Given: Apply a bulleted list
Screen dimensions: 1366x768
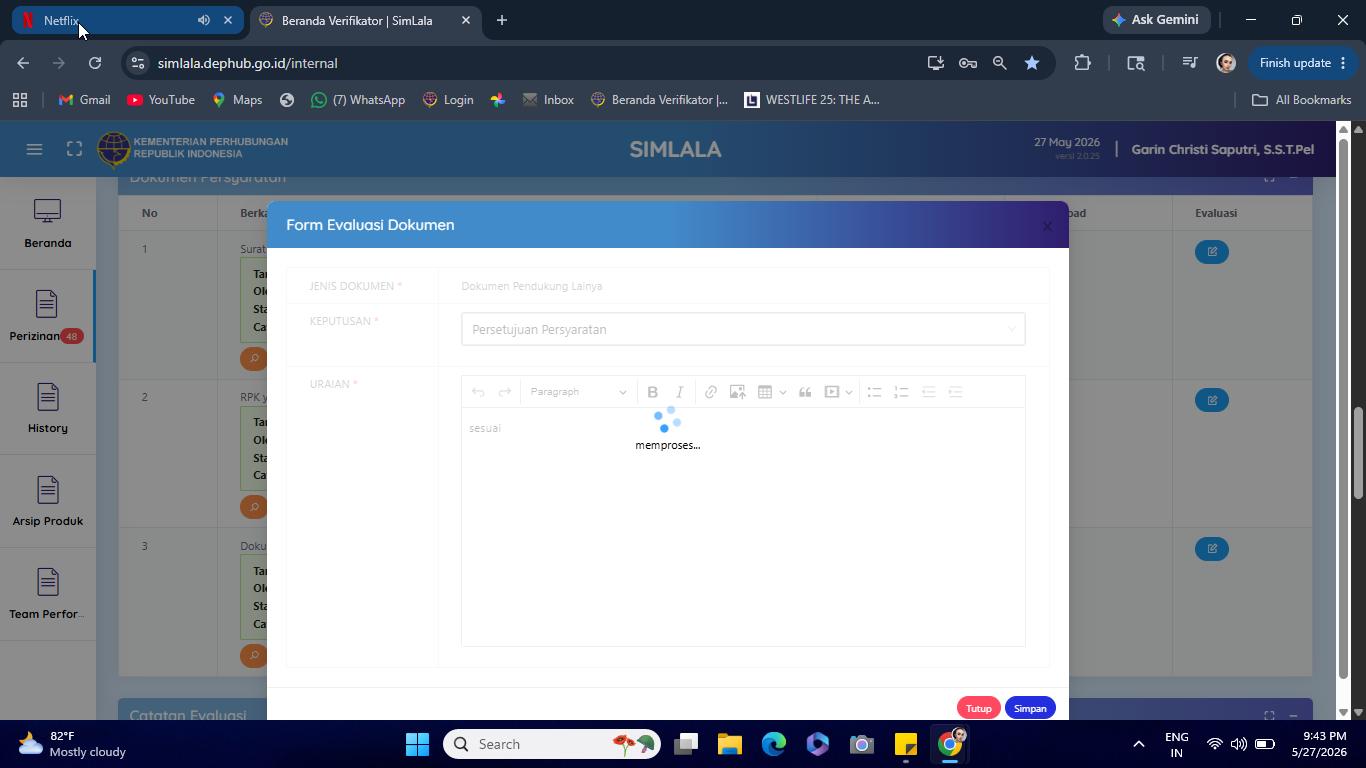Looking at the screenshot, I should coord(874,392).
